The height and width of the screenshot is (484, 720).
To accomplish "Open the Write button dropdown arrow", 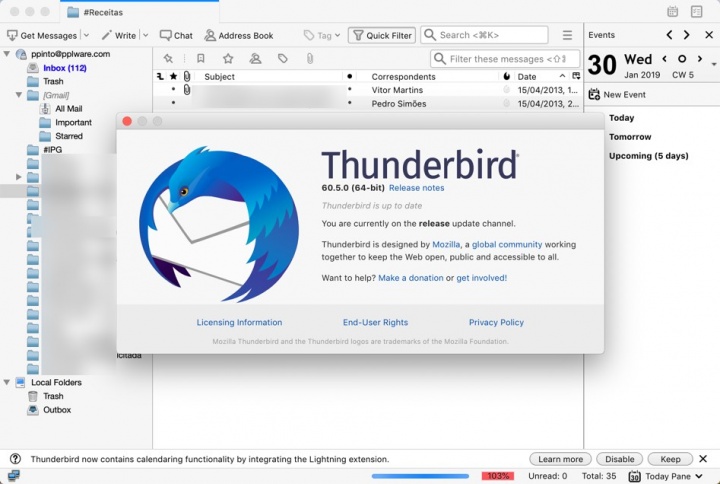I will [146, 35].
